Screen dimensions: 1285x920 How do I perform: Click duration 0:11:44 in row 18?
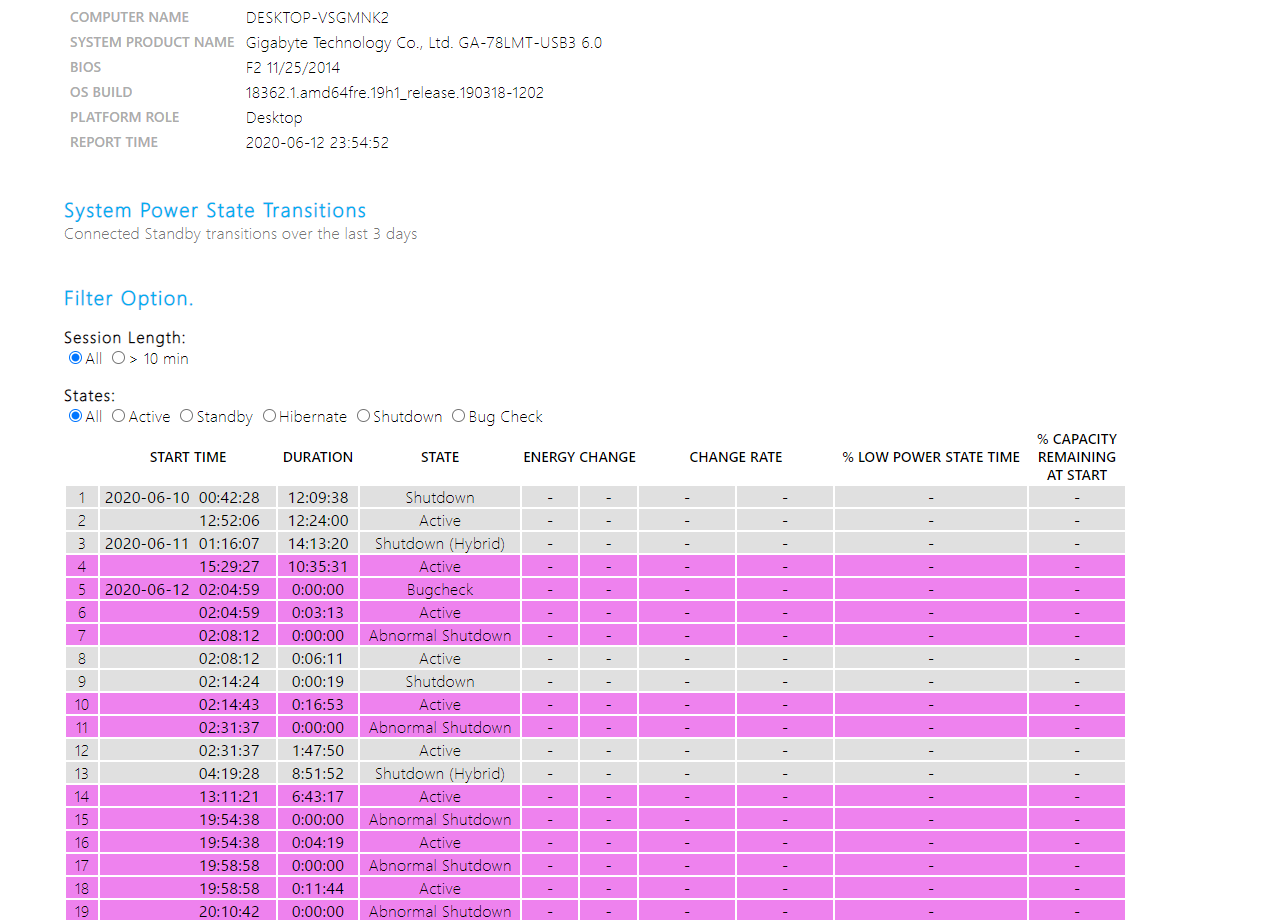point(318,889)
